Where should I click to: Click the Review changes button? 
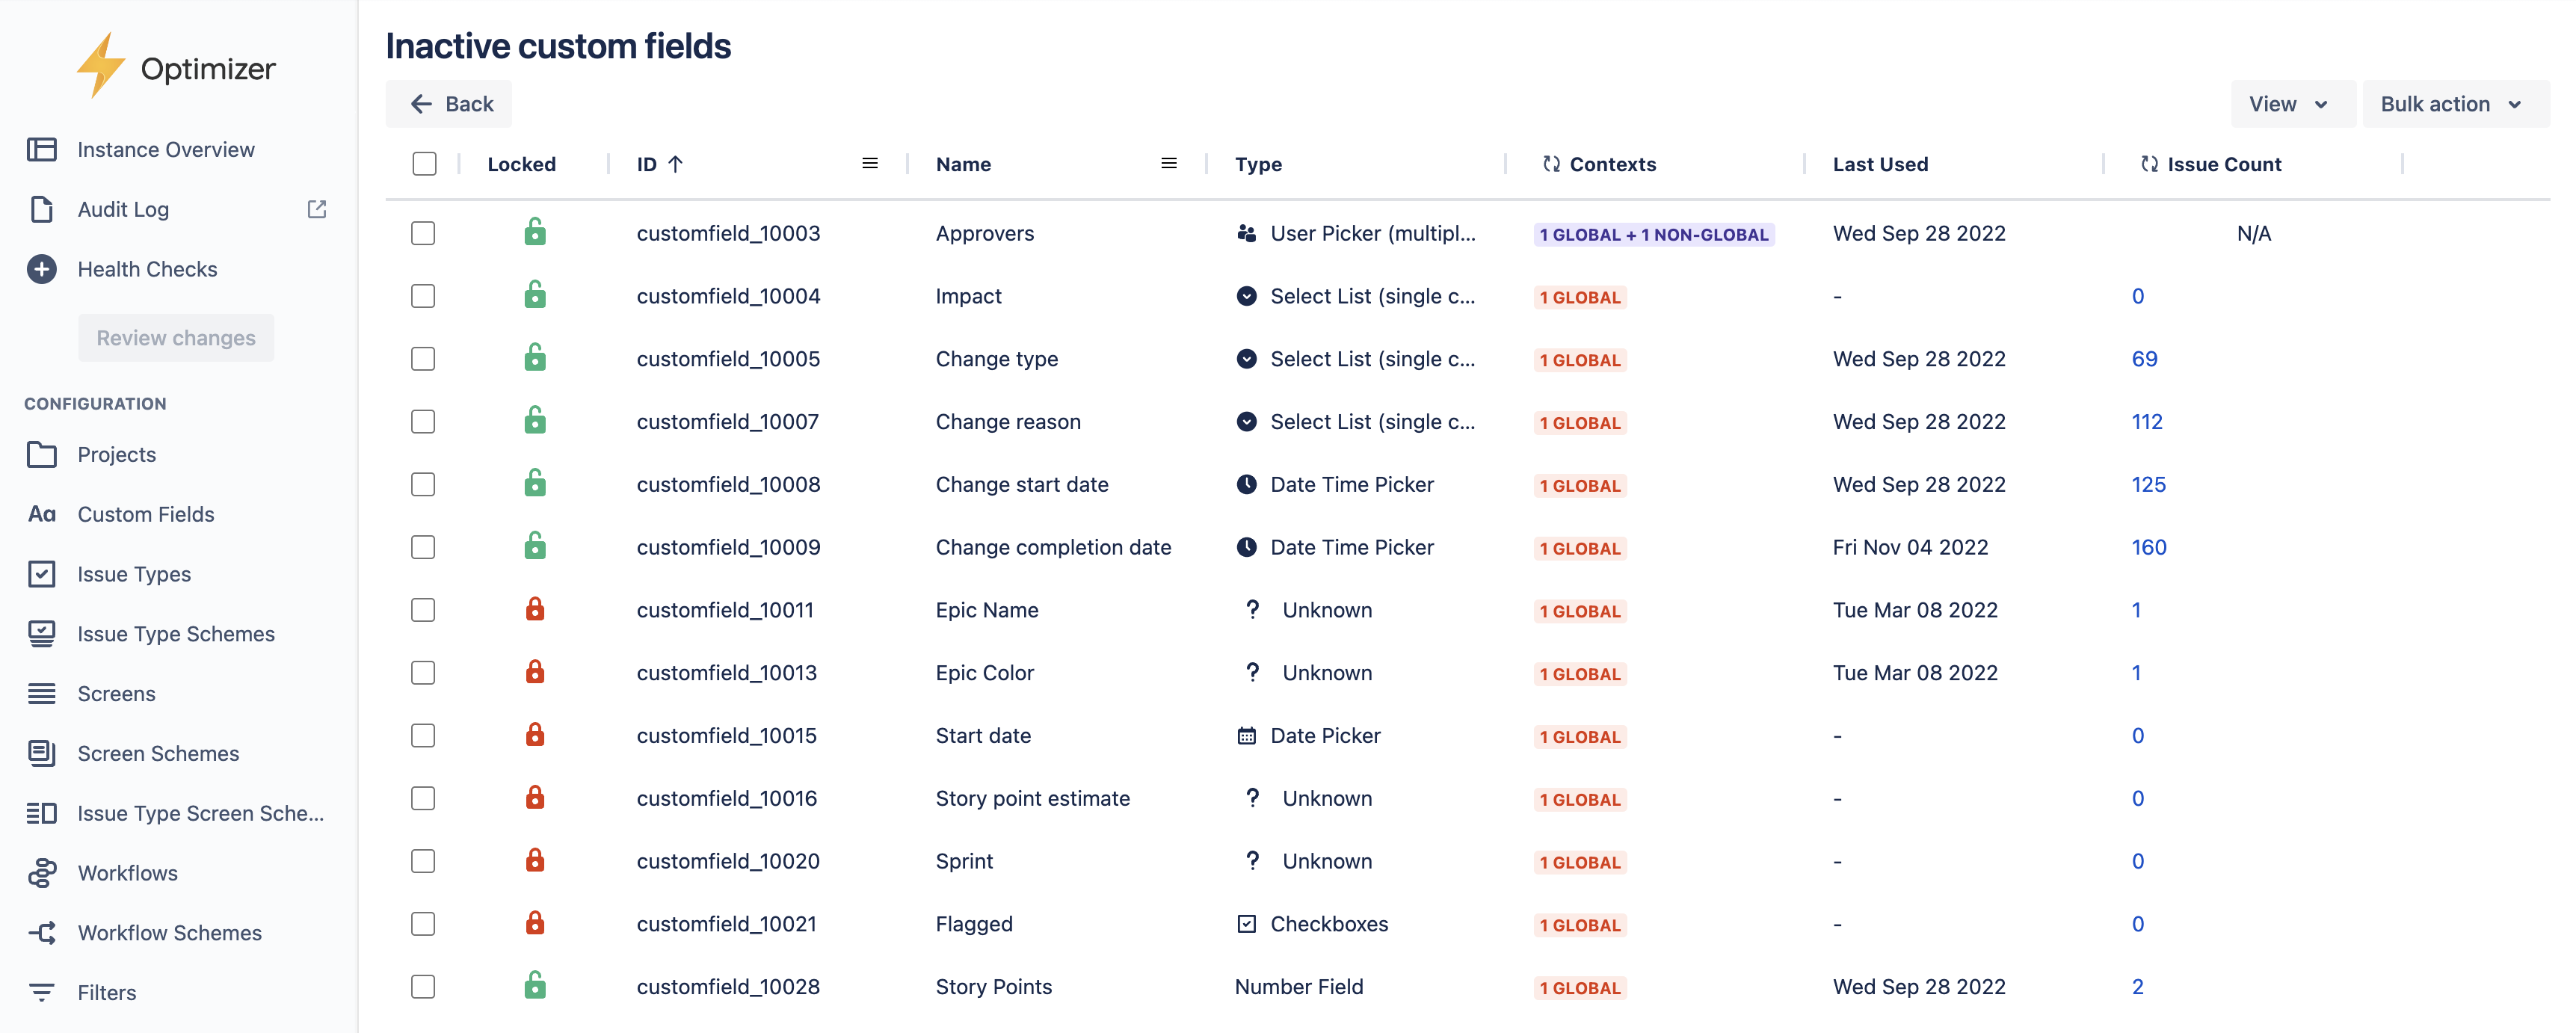coord(176,338)
